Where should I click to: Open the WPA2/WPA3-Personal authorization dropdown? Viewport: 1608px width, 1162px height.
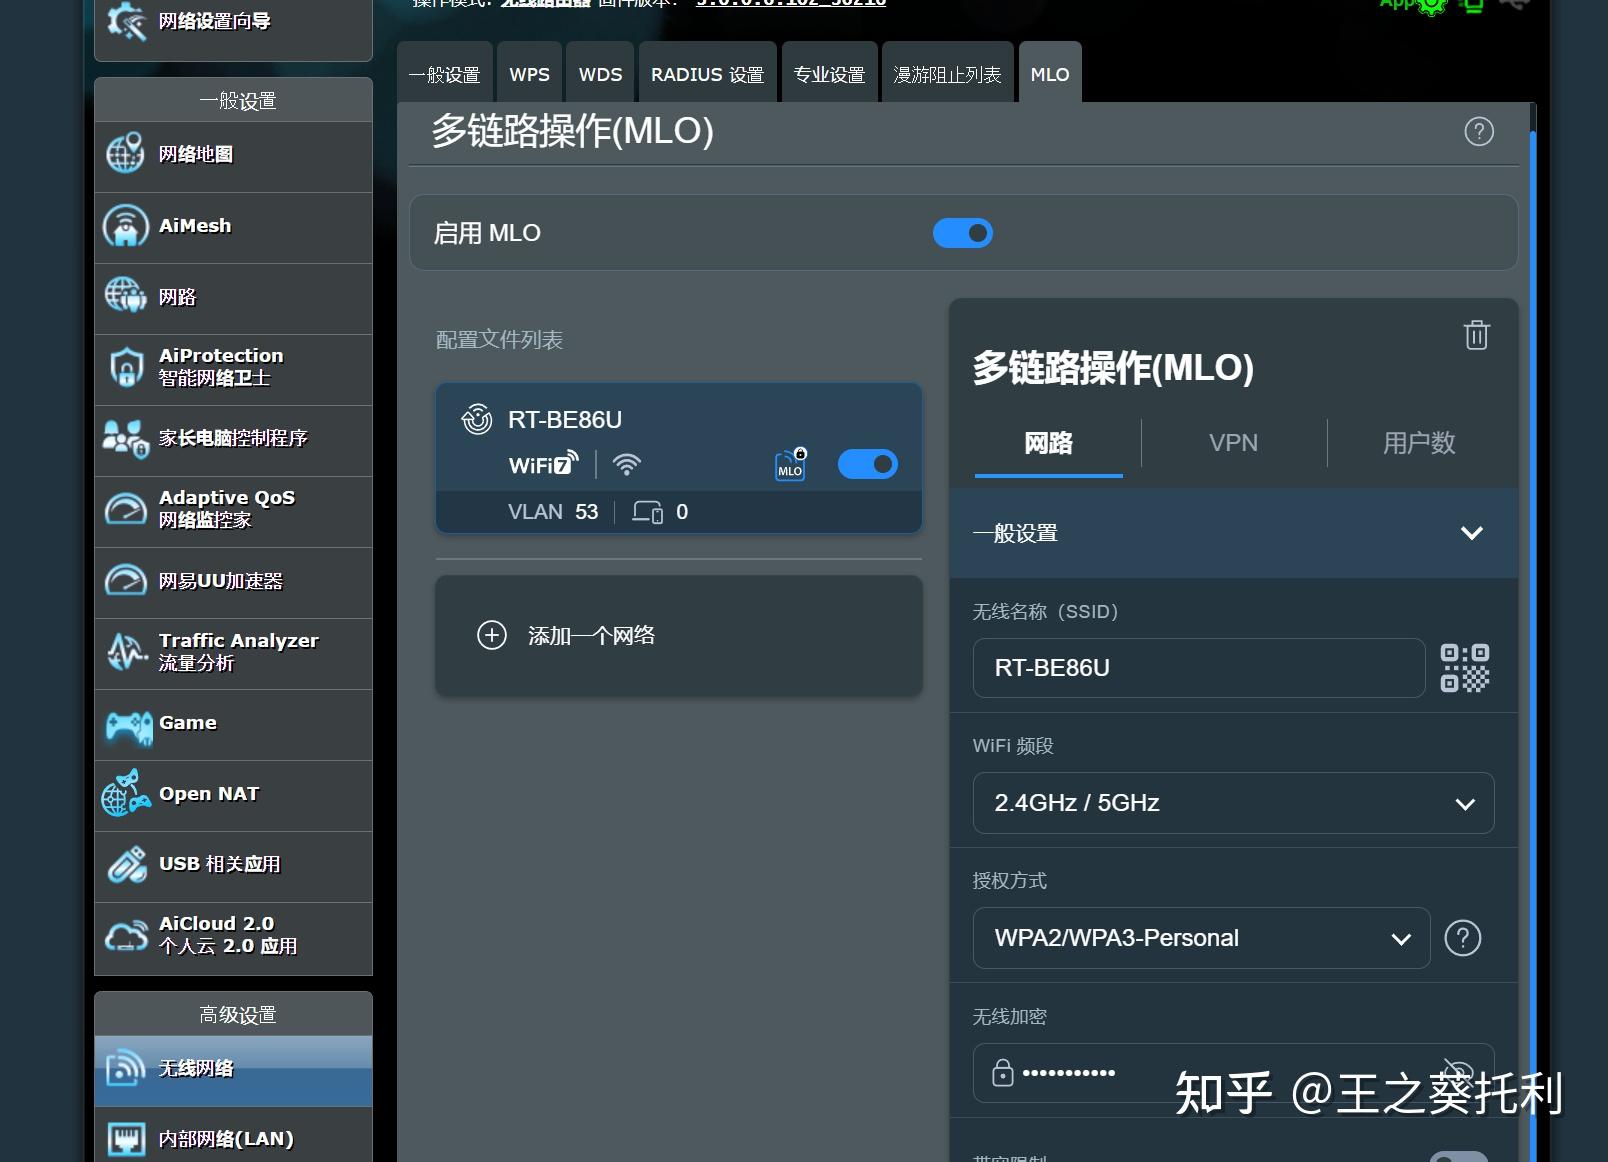pyautogui.click(x=1200, y=938)
